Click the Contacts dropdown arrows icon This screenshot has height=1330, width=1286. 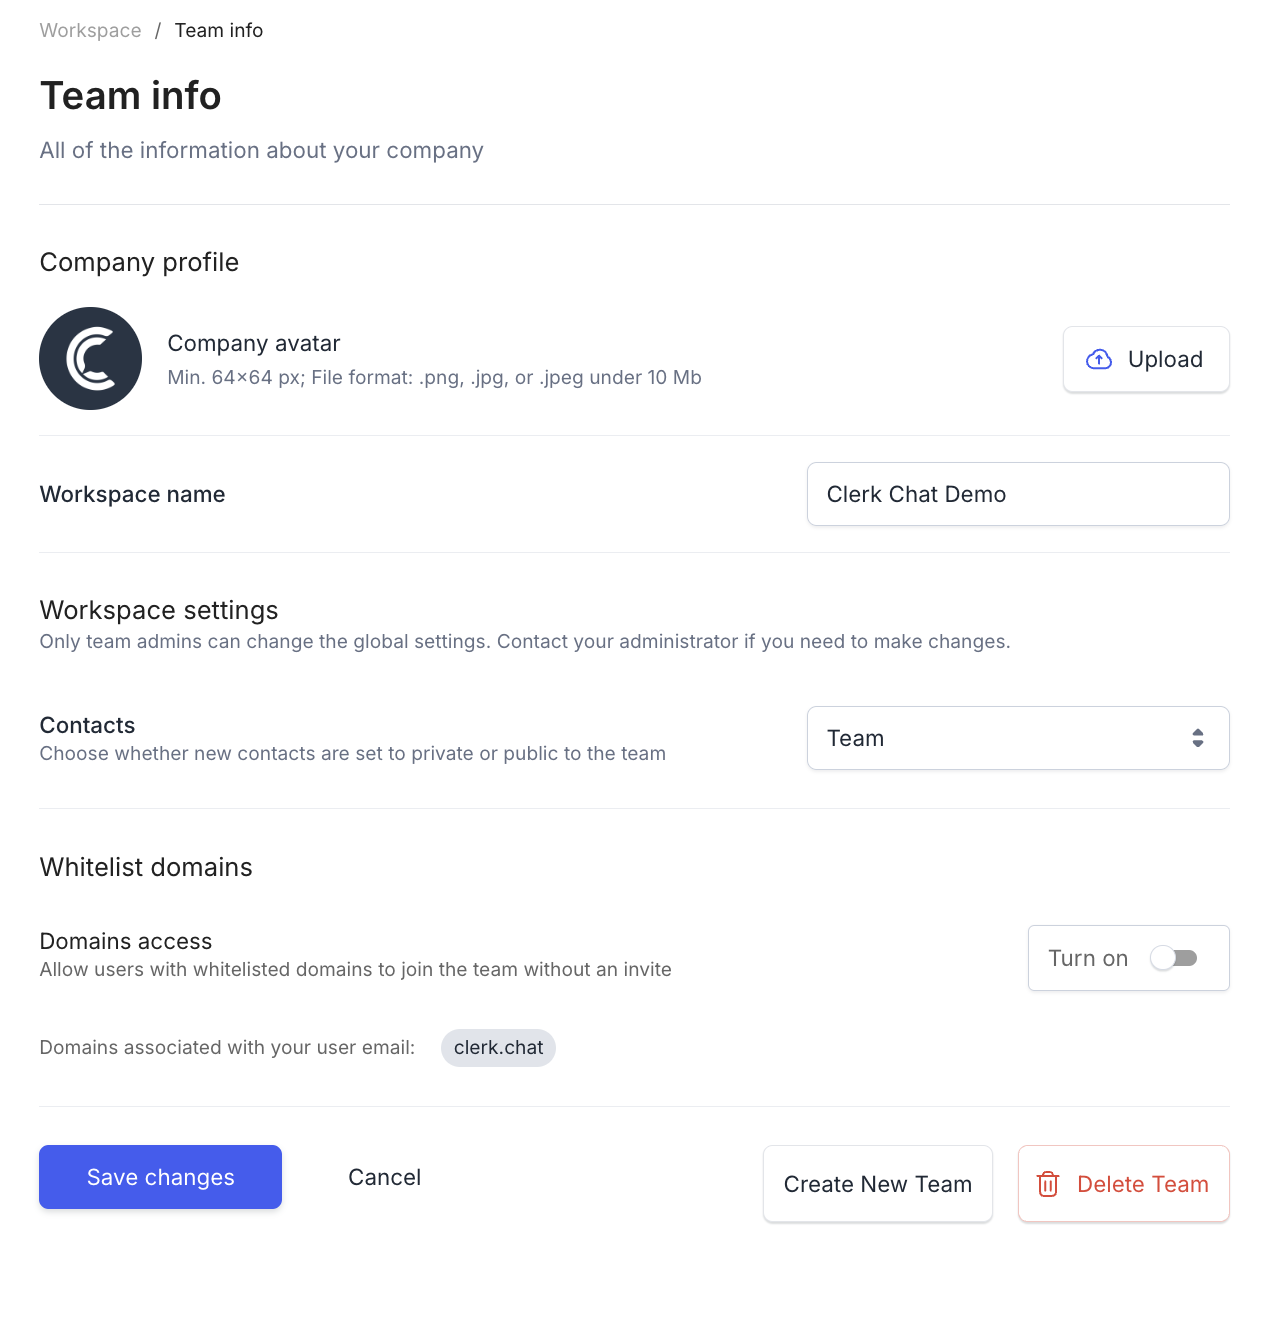click(1197, 738)
